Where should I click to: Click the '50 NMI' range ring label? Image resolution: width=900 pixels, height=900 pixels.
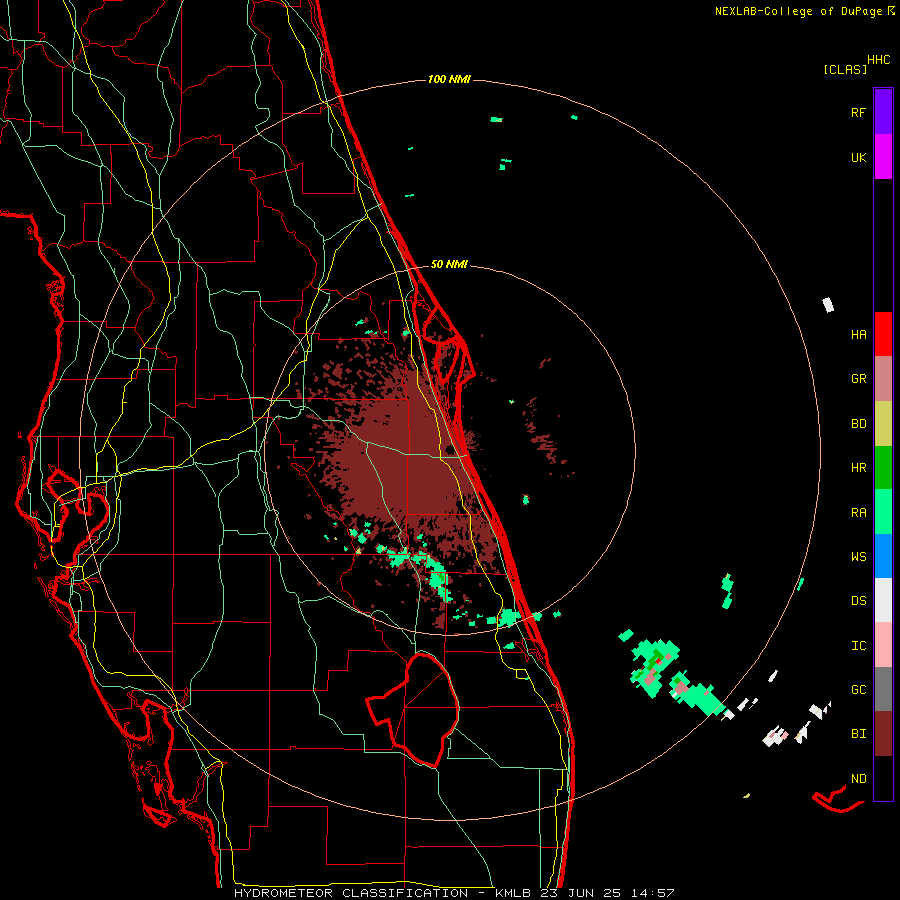(449, 264)
